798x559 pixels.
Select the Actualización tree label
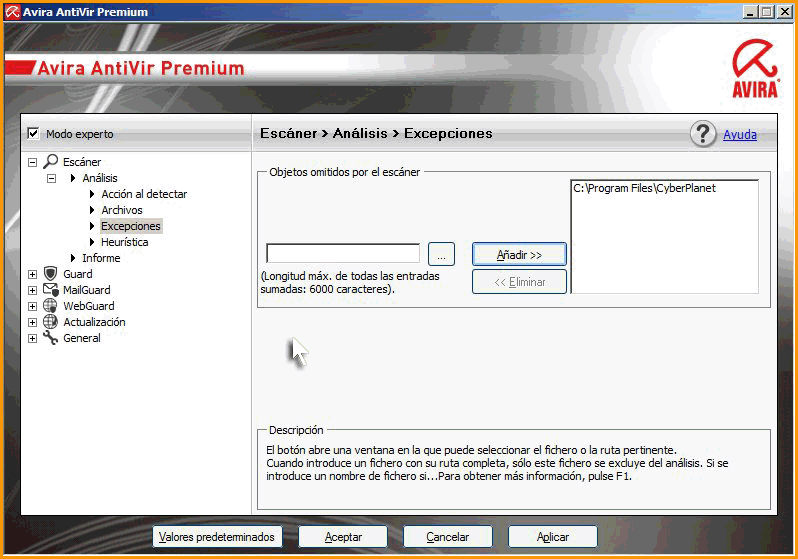pyautogui.click(x=94, y=322)
